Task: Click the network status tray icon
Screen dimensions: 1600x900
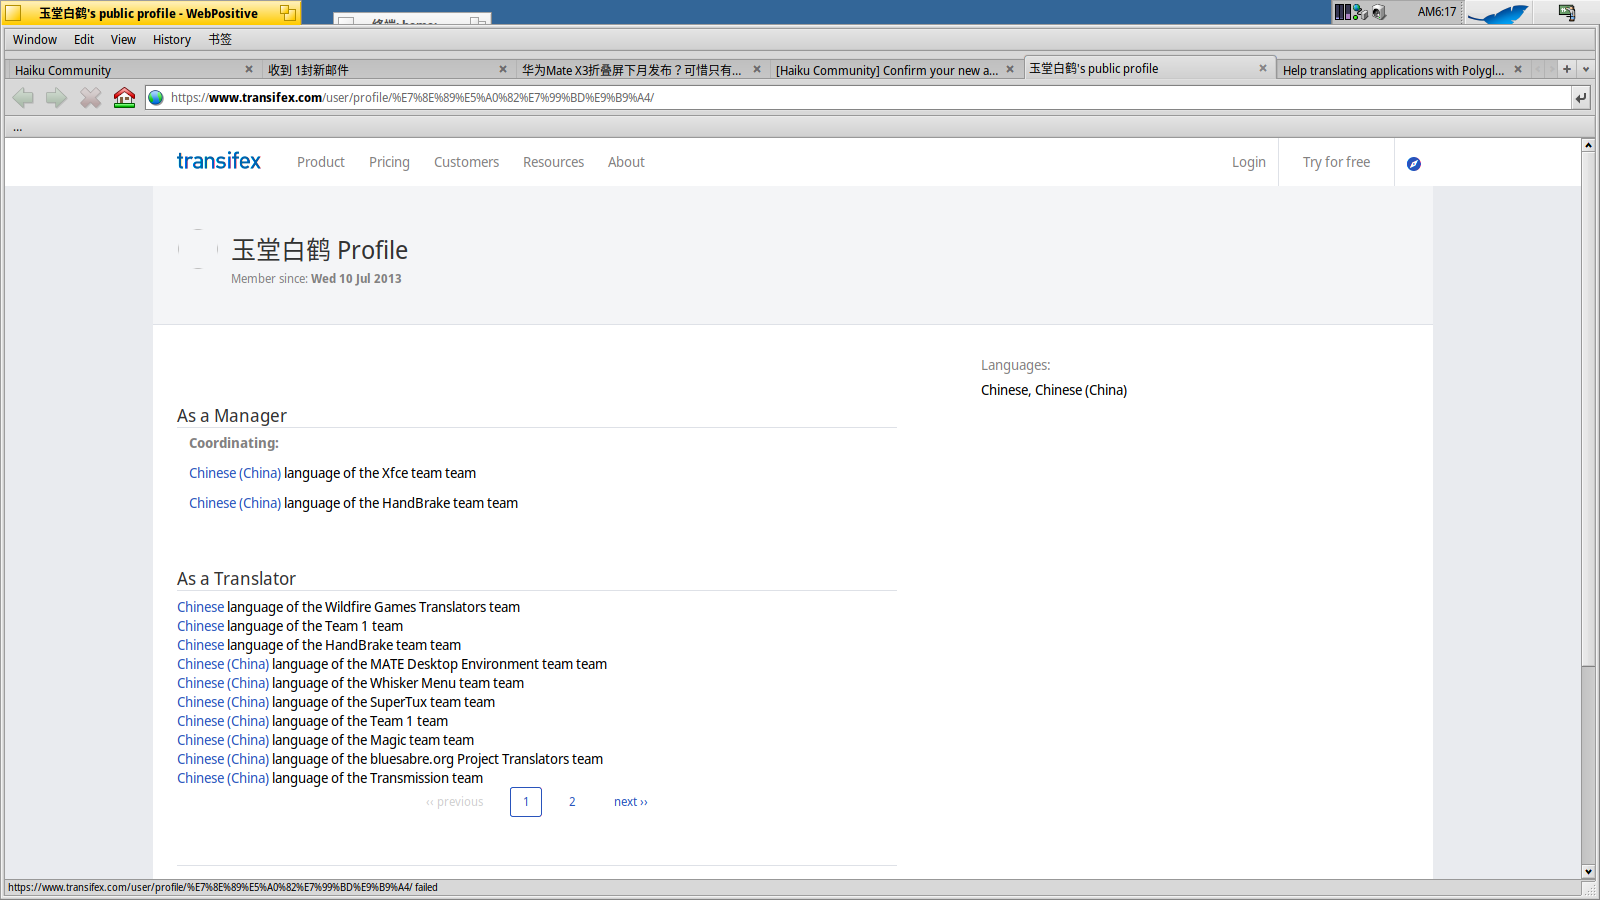Action: click(1360, 12)
